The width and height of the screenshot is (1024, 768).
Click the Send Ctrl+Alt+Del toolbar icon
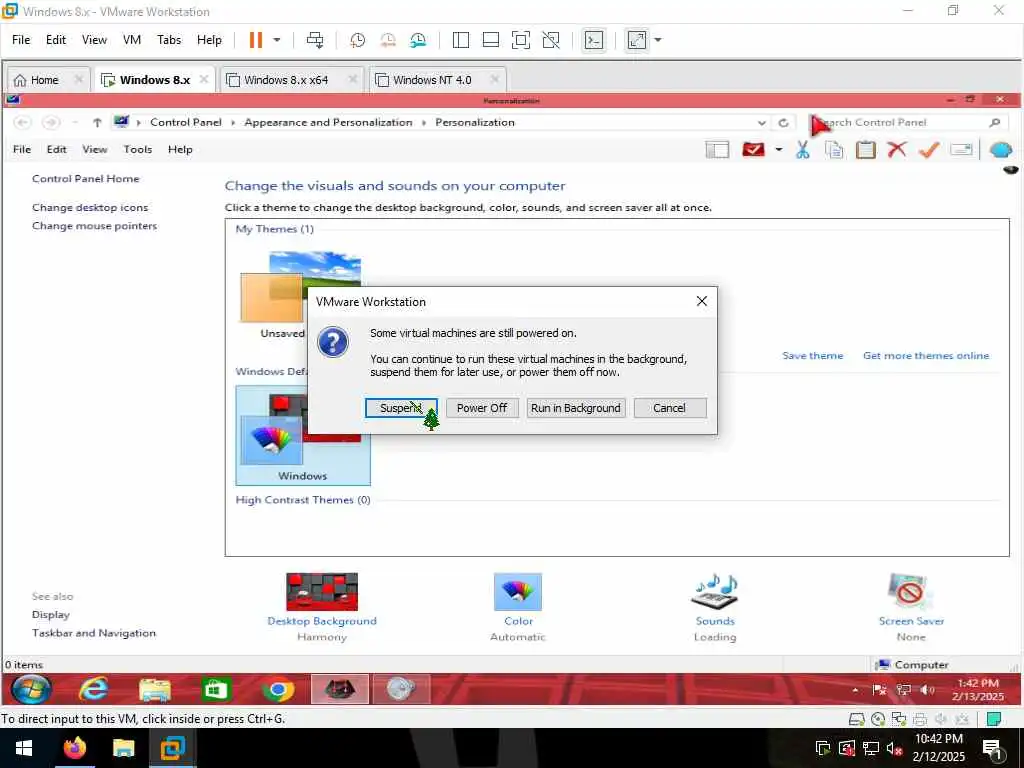point(315,40)
